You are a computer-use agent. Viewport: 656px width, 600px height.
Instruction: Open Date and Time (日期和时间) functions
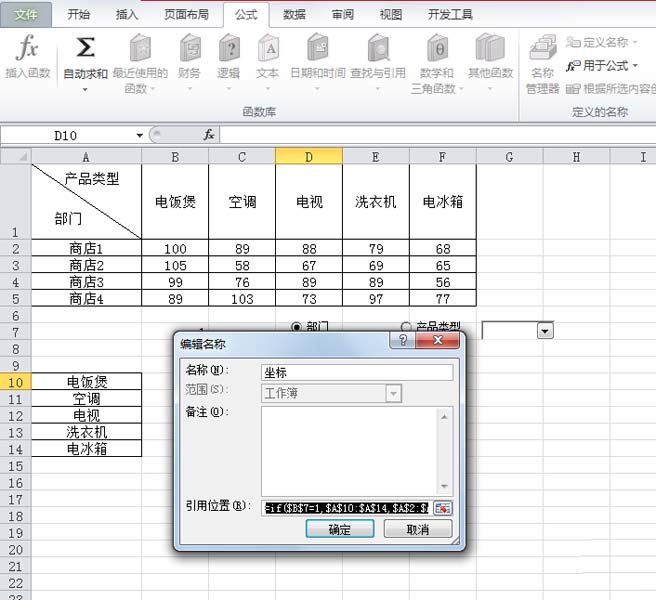(x=318, y=63)
